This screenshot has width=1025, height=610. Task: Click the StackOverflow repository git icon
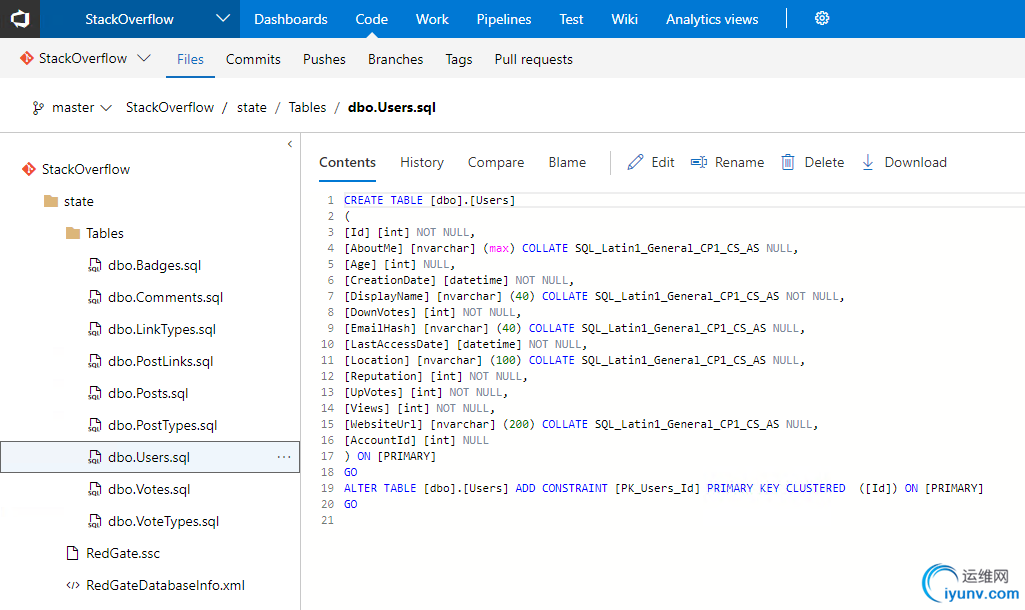pyautogui.click(x=26, y=58)
